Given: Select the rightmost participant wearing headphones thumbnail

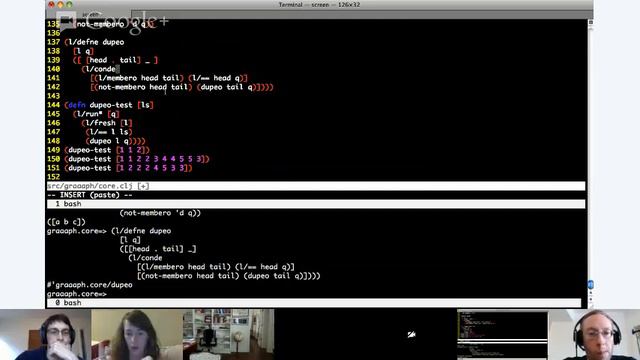Looking at the screenshot, I should point(594,335).
